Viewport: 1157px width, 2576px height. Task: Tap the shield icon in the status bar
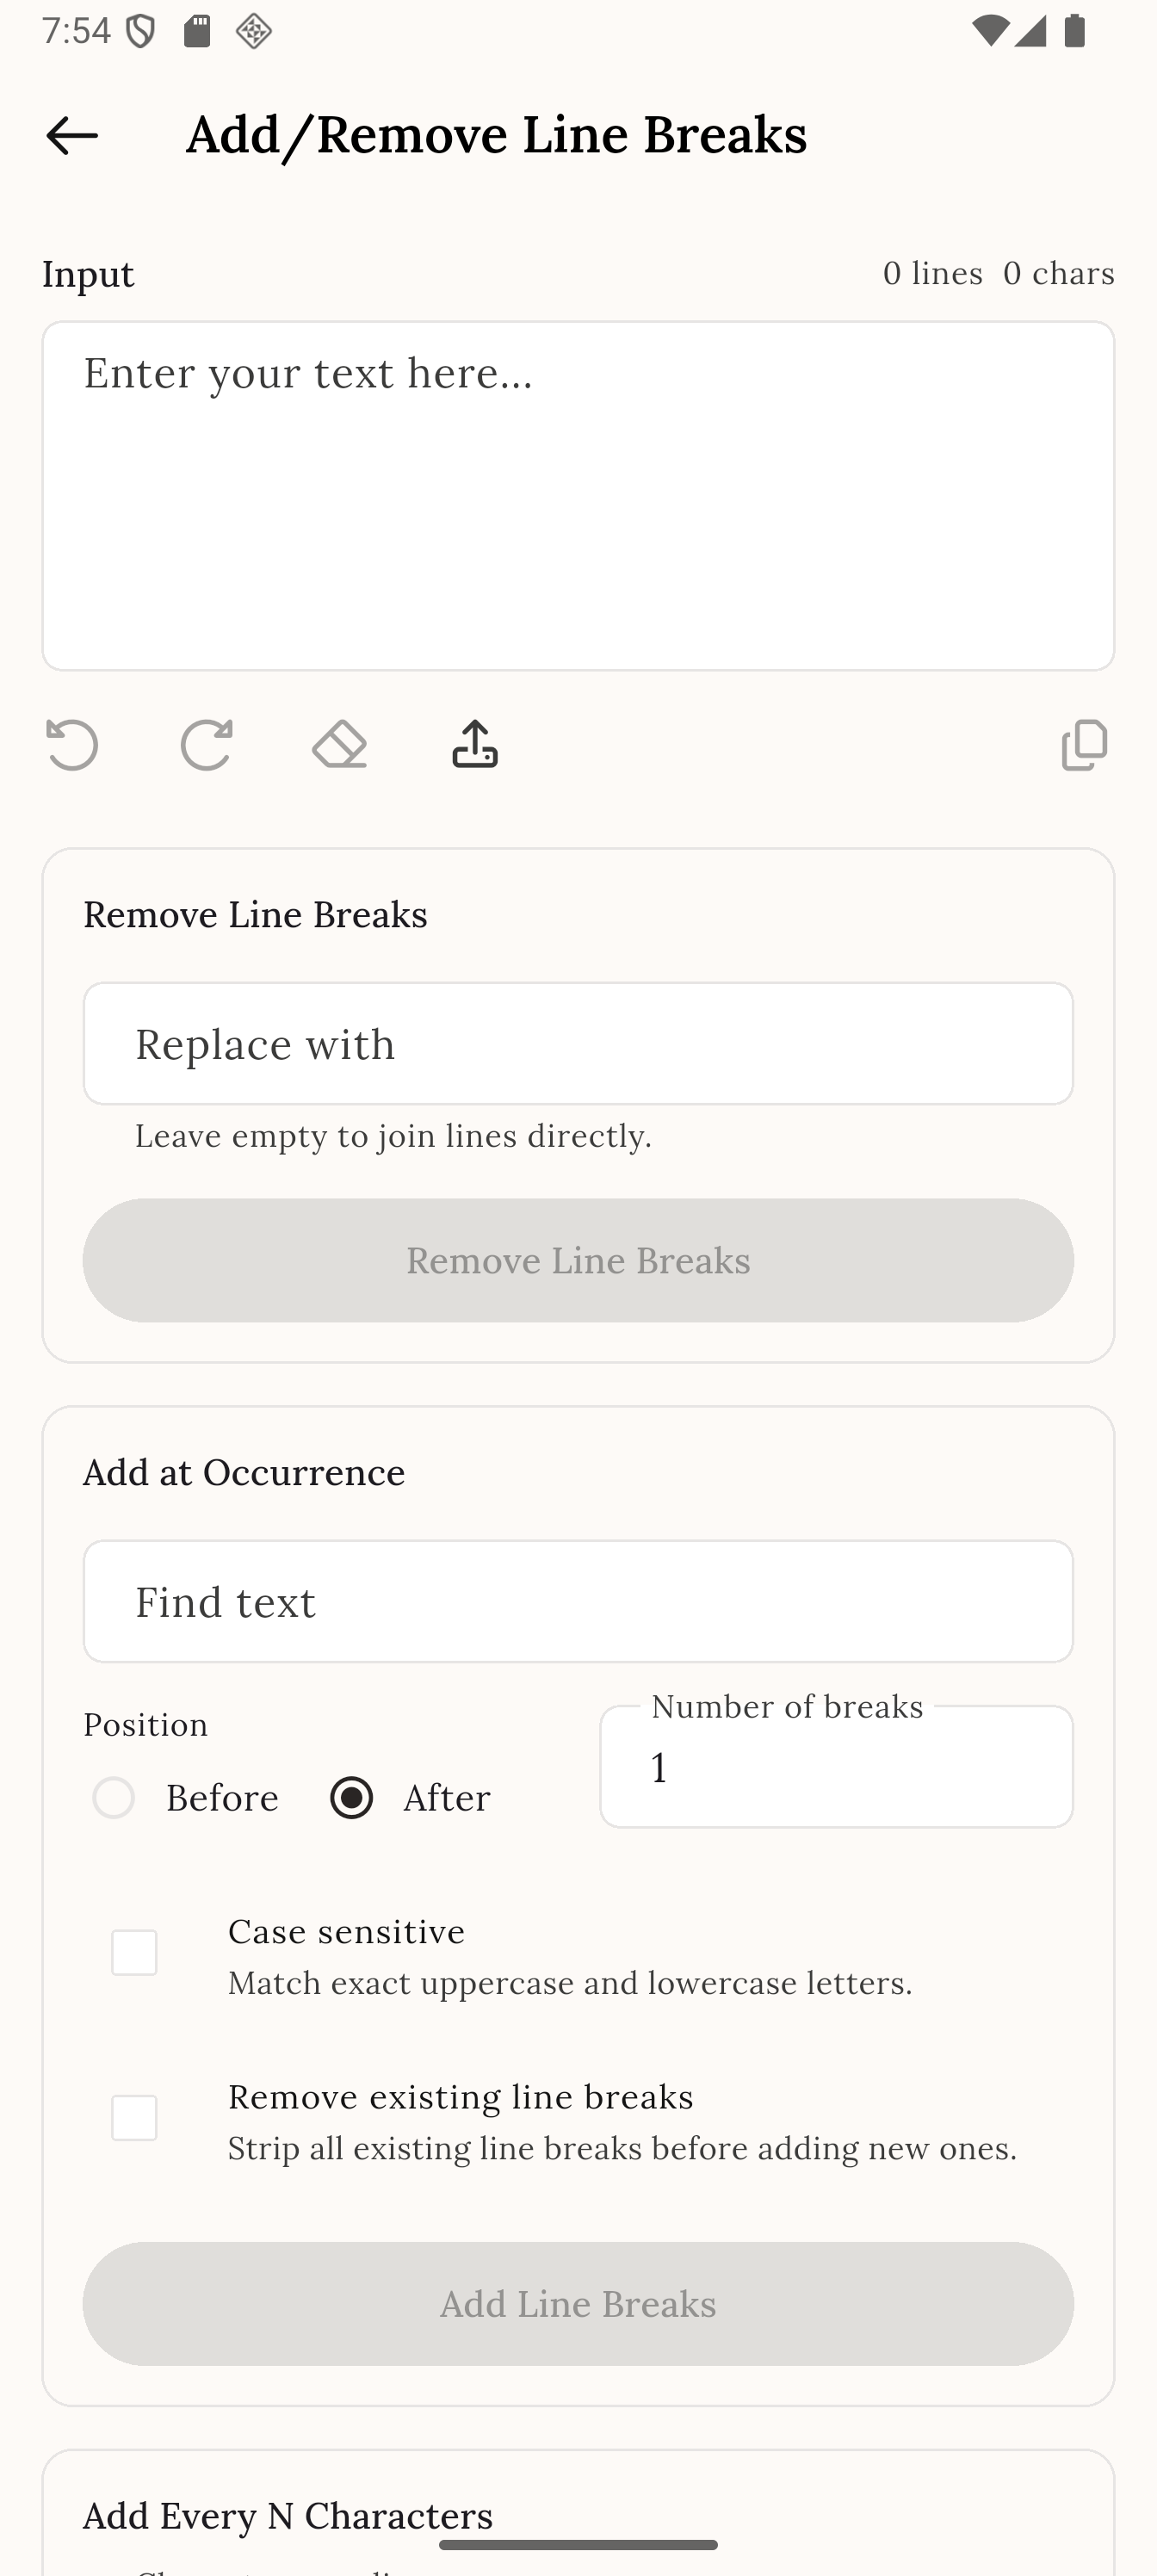(139, 31)
